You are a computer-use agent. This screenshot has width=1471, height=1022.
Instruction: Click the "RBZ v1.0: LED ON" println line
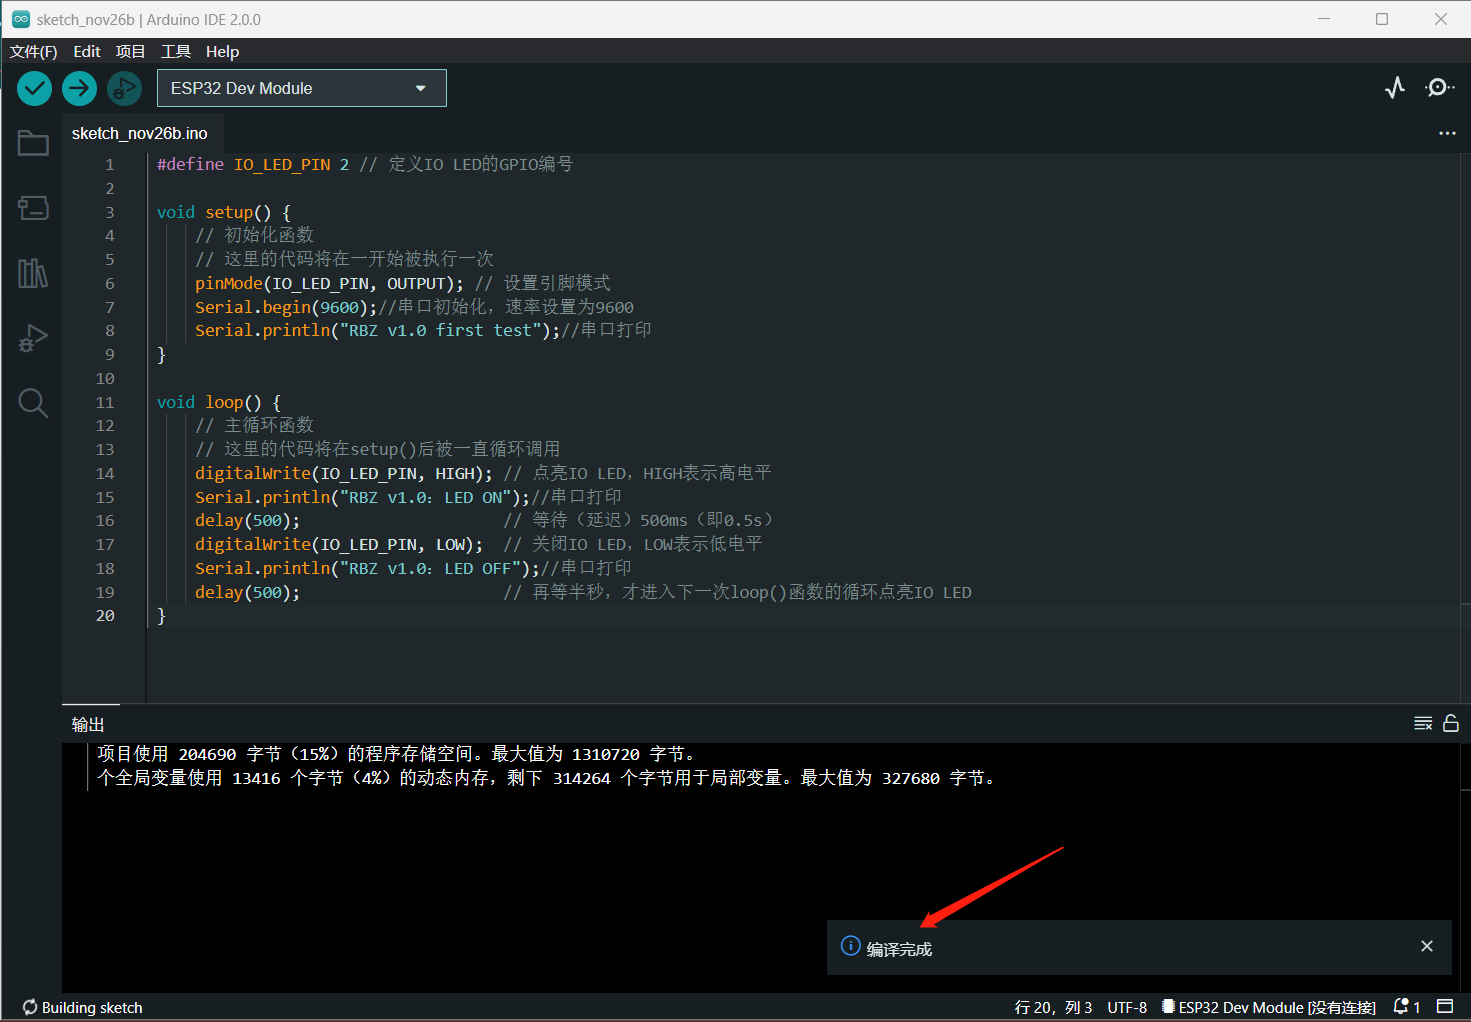coord(408,497)
